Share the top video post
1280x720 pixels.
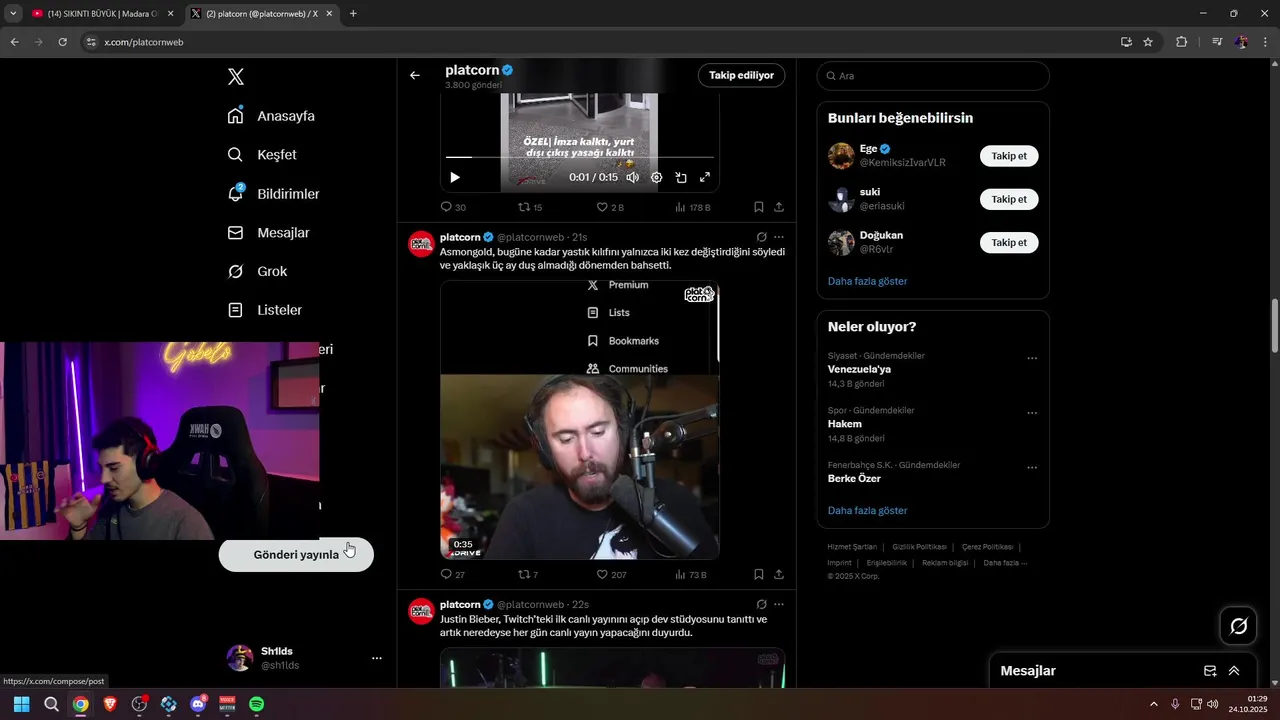(x=779, y=207)
